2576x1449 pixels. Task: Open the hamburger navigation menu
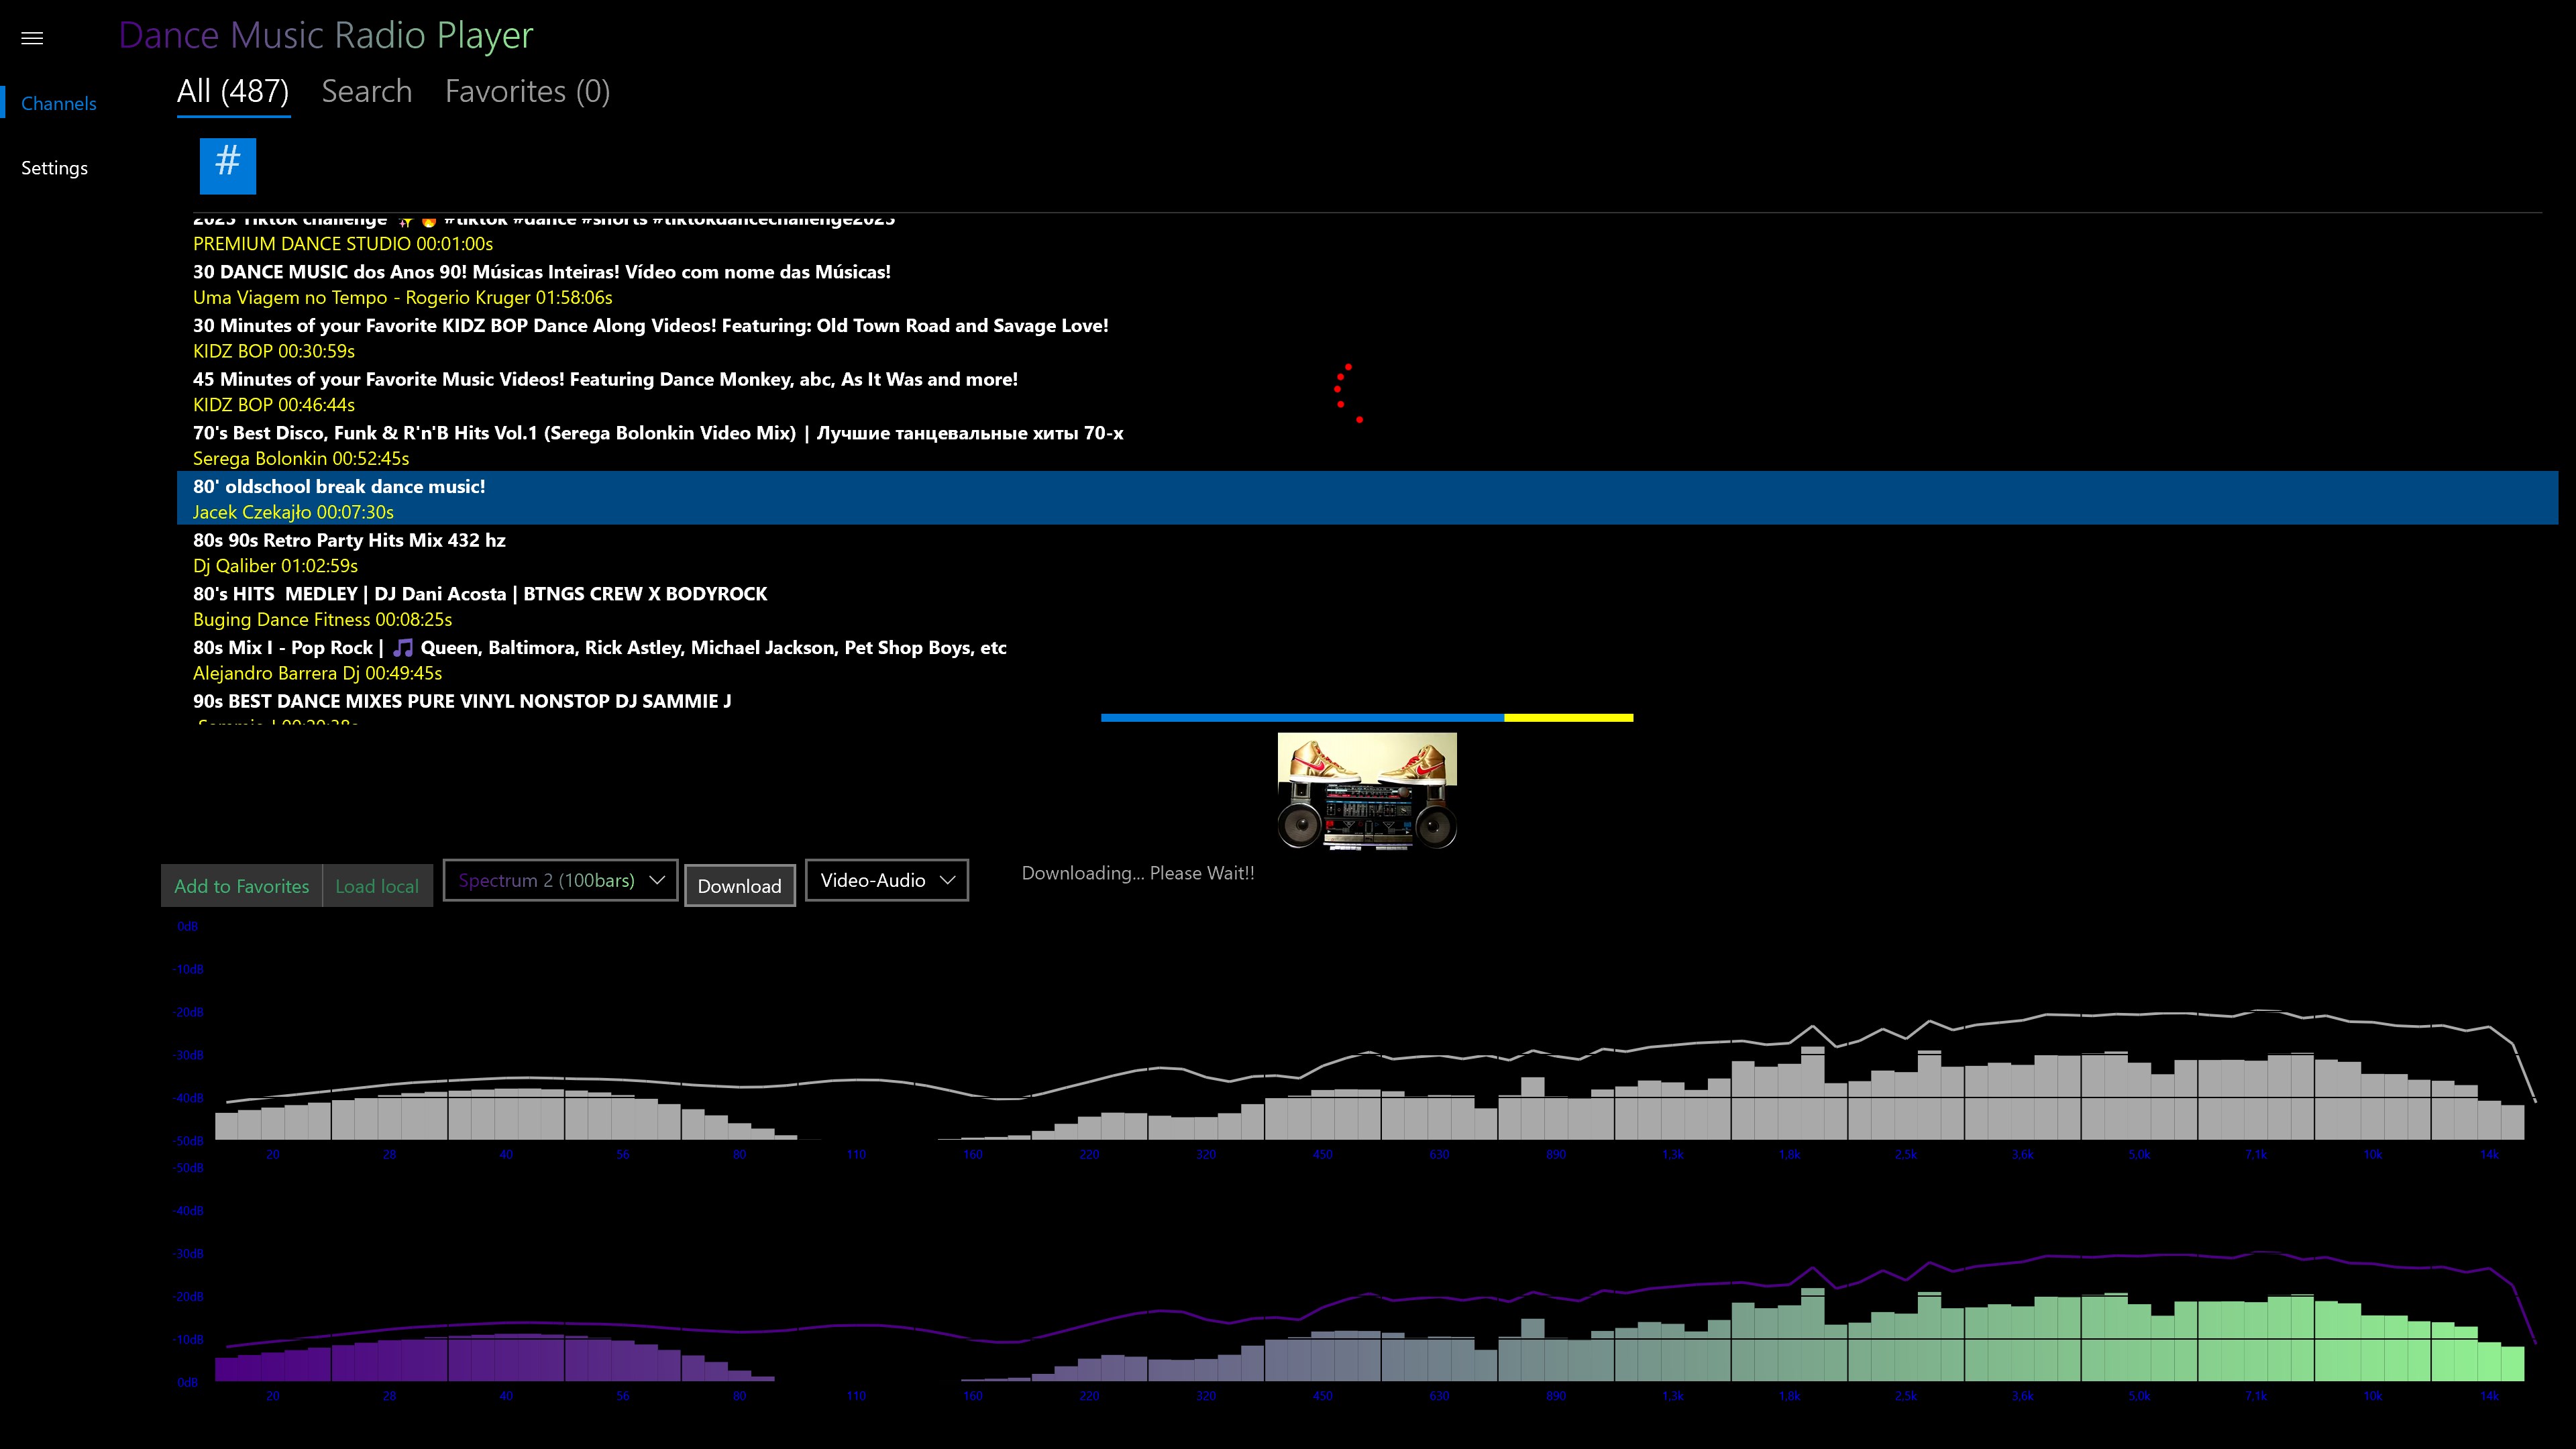click(x=32, y=38)
